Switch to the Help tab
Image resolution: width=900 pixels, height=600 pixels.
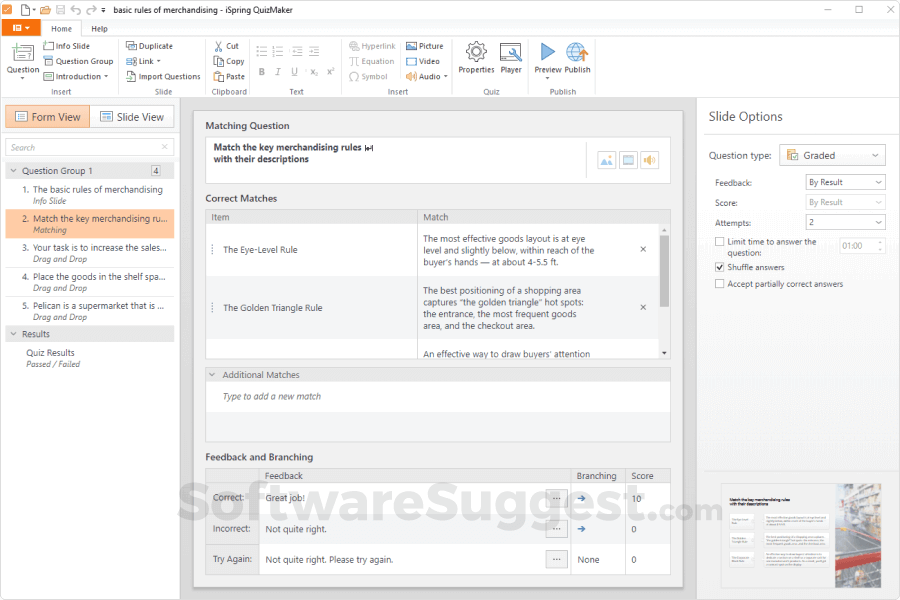[x=99, y=28]
